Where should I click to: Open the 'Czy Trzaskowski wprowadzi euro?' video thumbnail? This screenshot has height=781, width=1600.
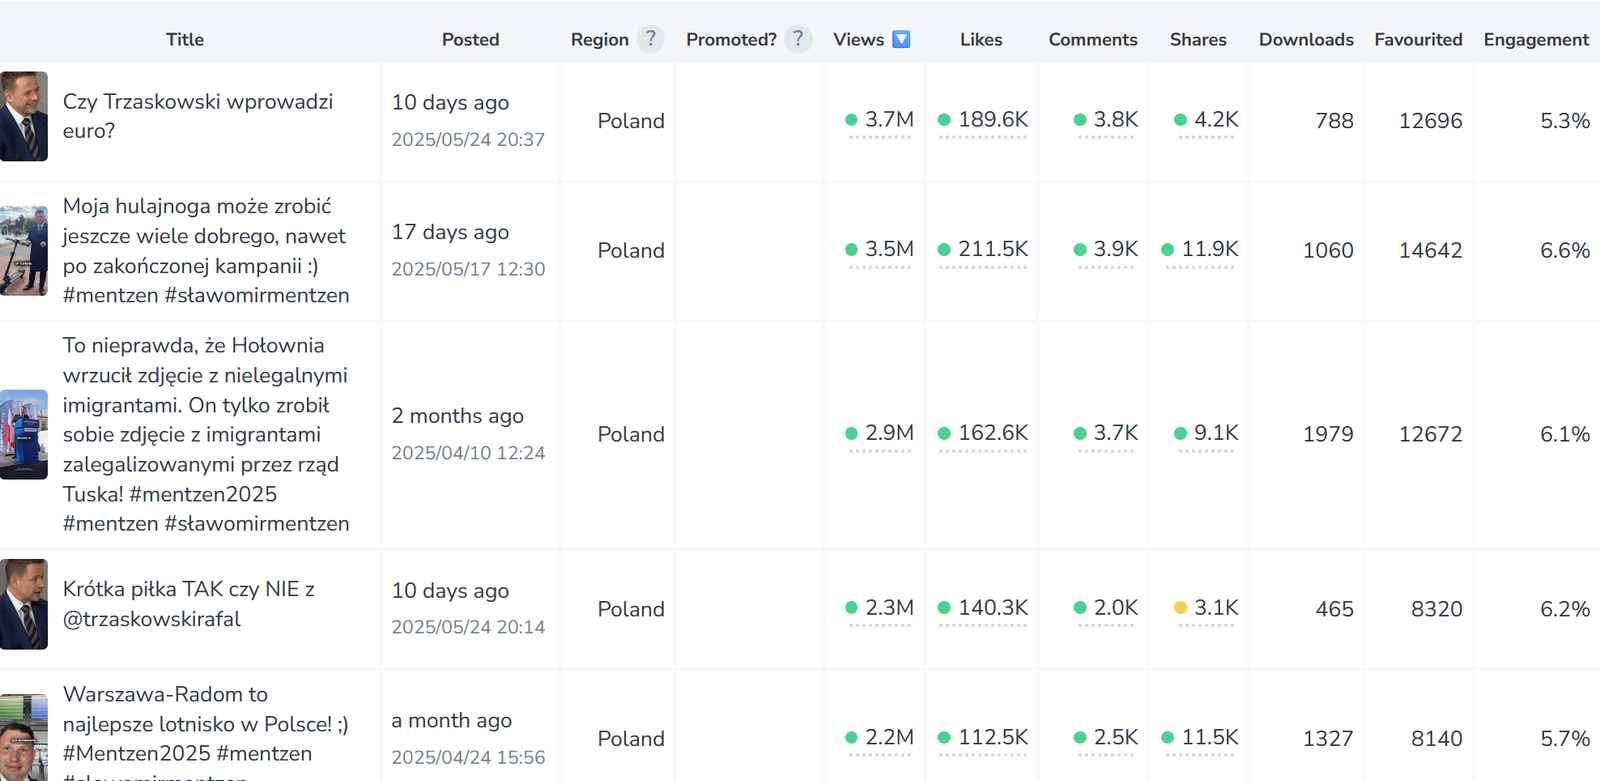click(24, 116)
